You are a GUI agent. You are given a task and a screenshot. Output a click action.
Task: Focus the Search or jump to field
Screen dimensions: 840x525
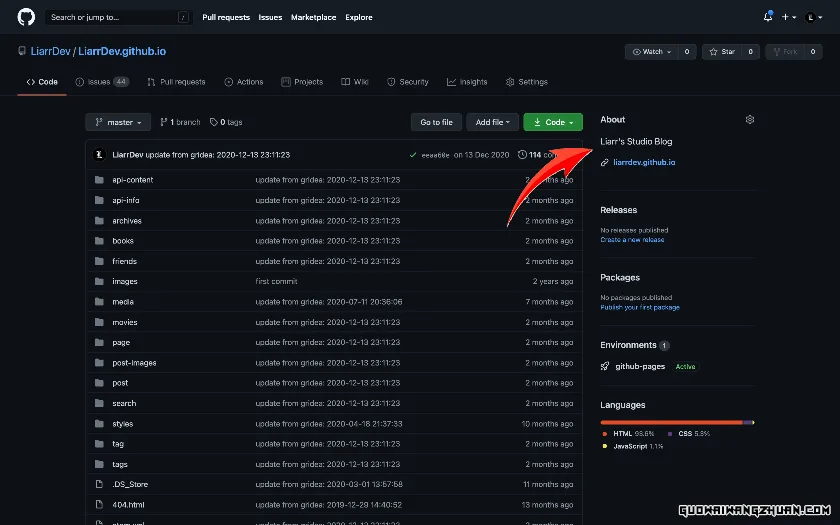[118, 17]
